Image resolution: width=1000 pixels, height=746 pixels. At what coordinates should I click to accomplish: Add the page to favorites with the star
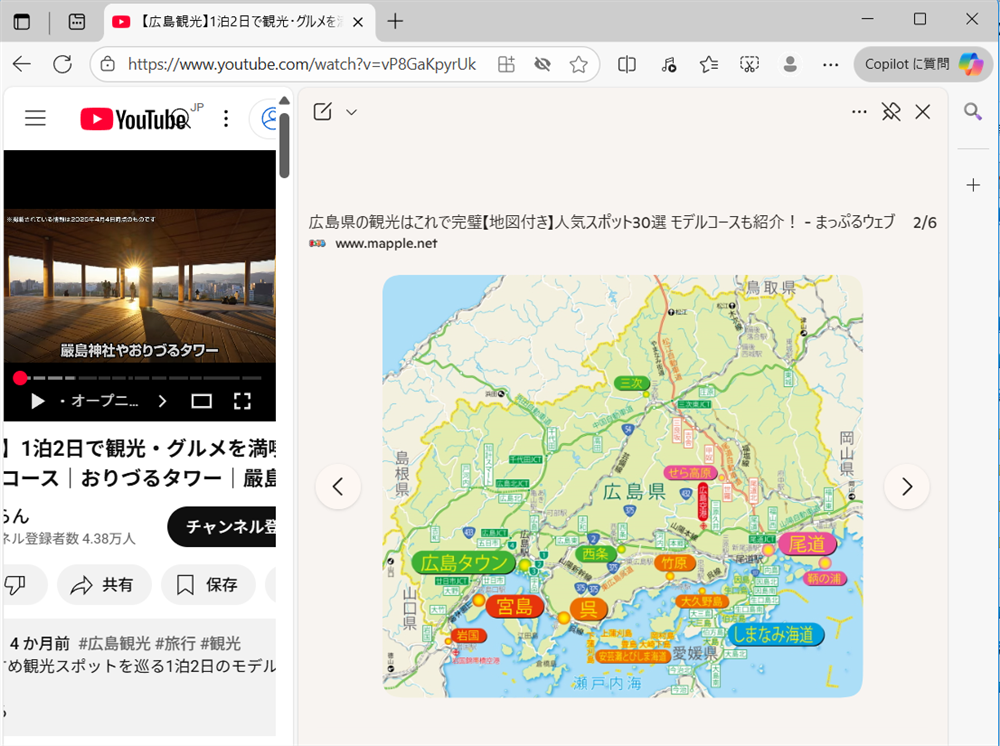pos(579,63)
